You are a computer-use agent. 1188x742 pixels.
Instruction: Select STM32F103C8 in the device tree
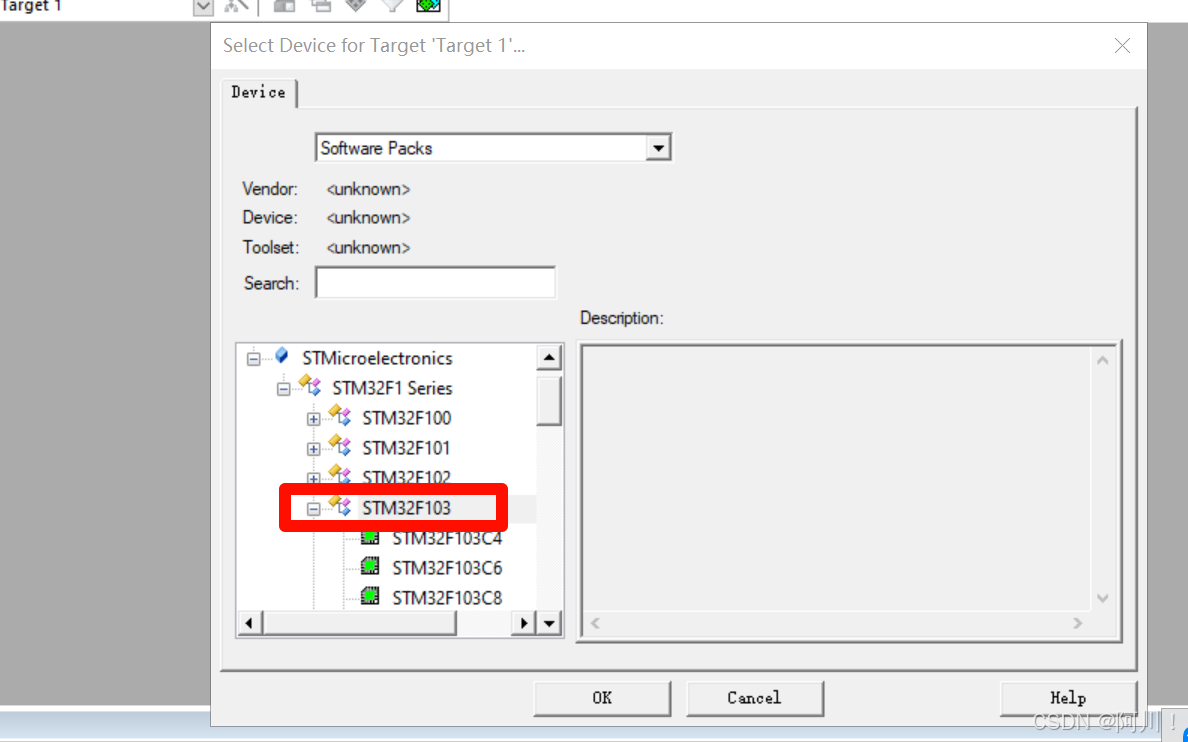pyautogui.click(x=447, y=598)
